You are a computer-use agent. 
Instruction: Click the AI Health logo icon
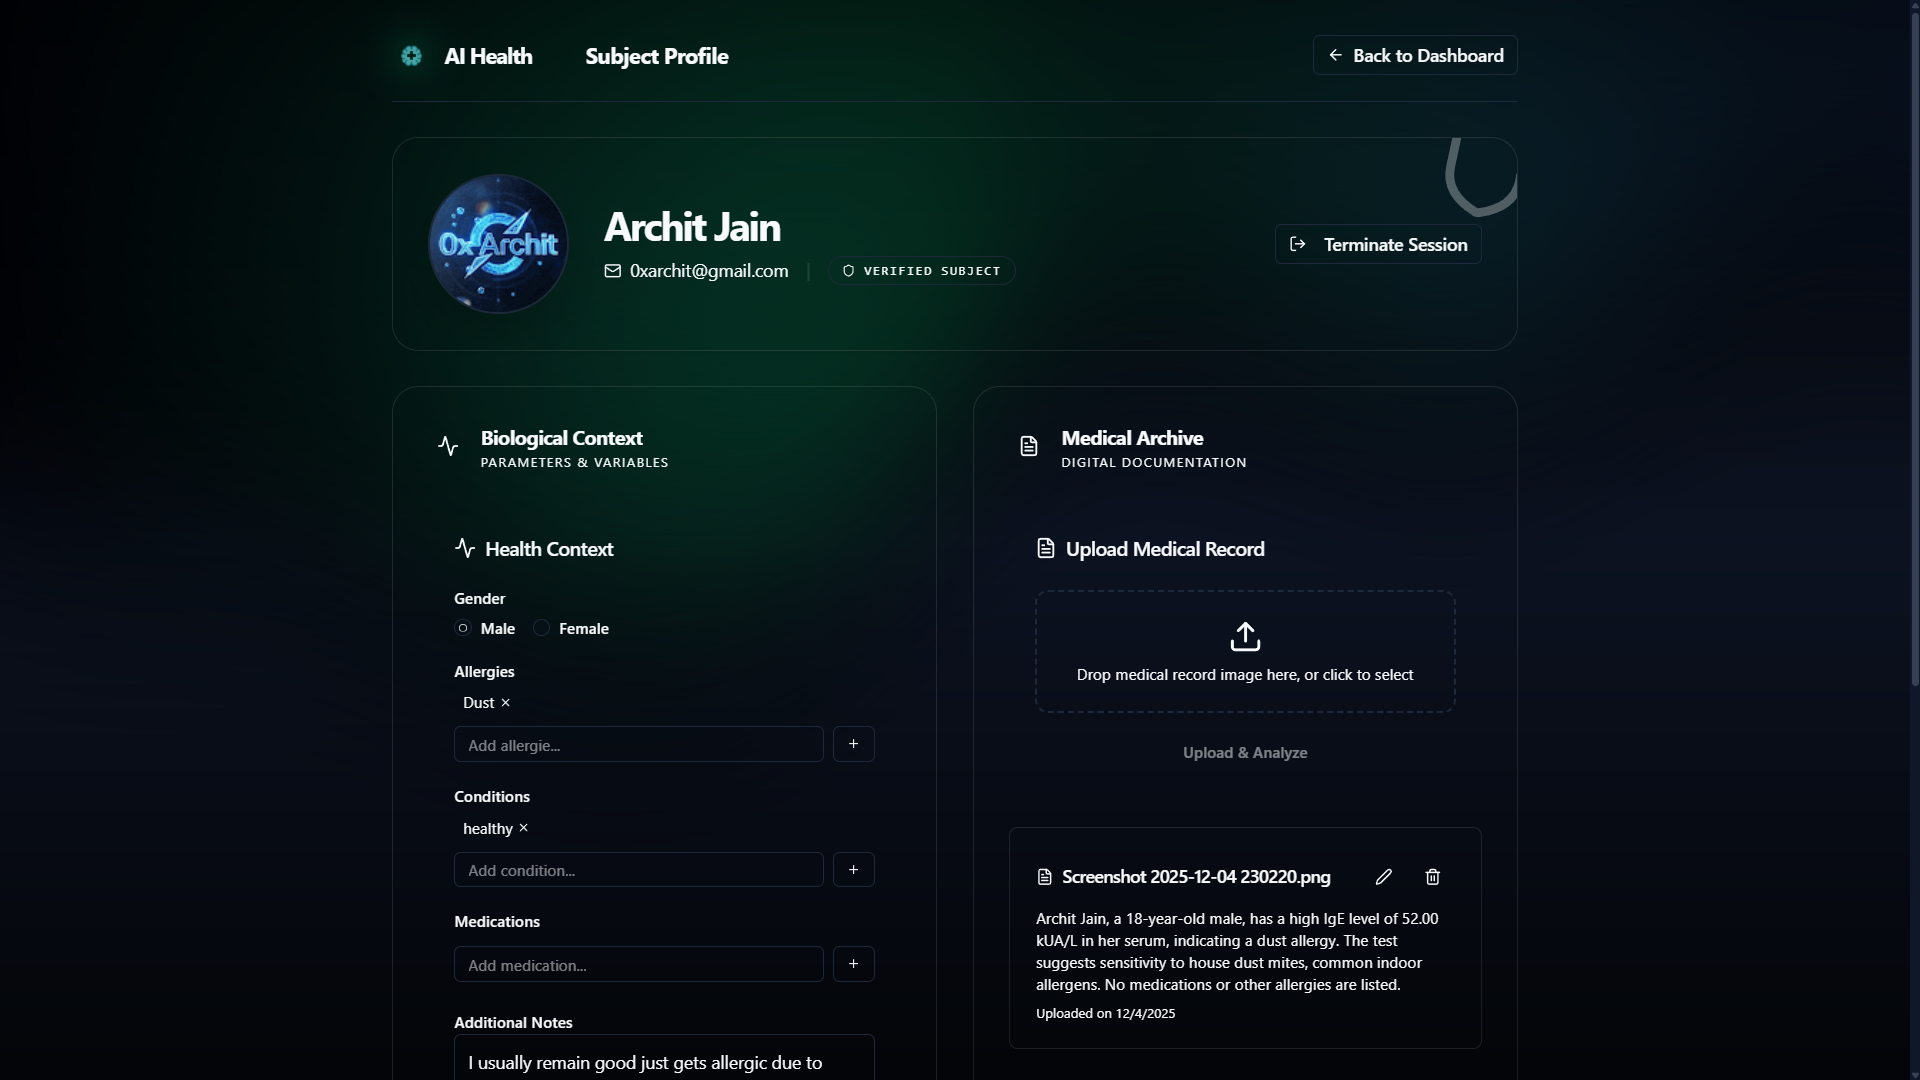411,56
